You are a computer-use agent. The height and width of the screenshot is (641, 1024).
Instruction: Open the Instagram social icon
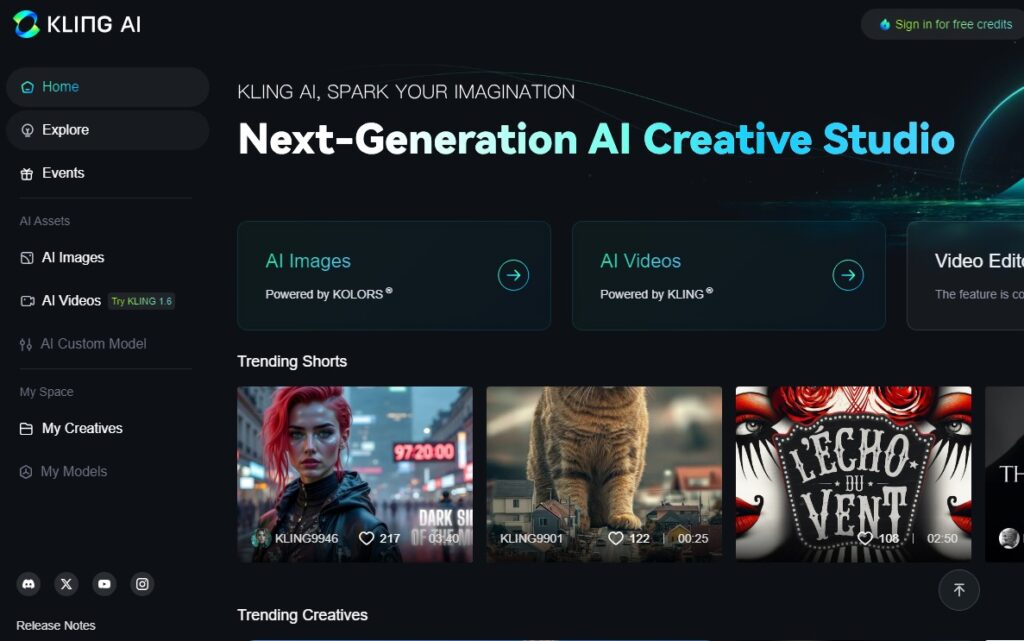pos(142,584)
